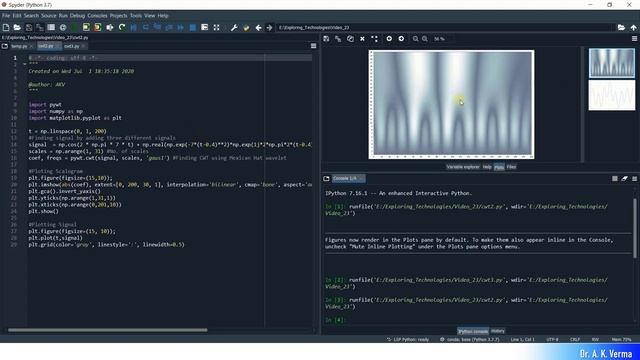Screen dimensions: 640x360
Task: Open the PYTHONPATH manager icon
Action: click(246, 27)
